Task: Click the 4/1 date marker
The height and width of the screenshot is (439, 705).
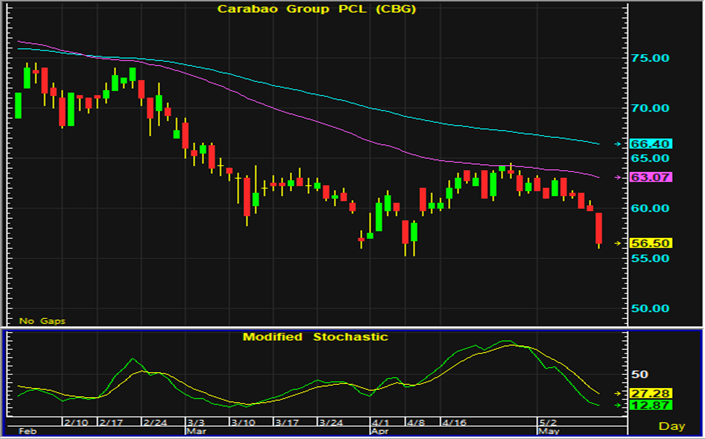Action: [380, 423]
